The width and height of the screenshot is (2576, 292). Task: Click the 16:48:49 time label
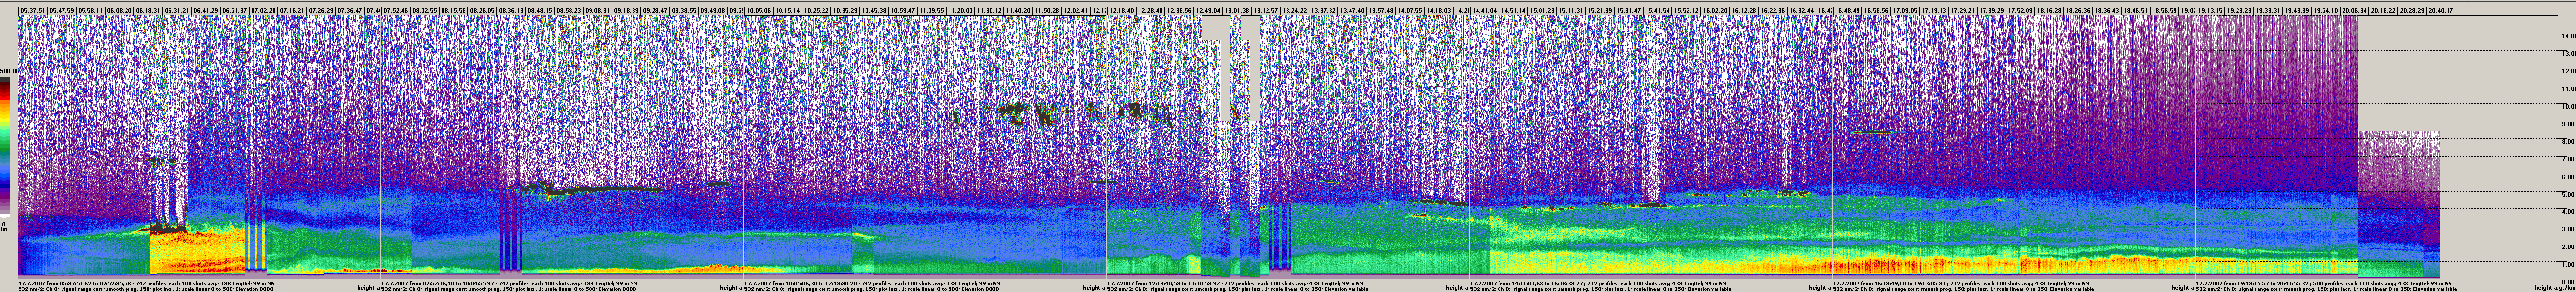(1848, 10)
